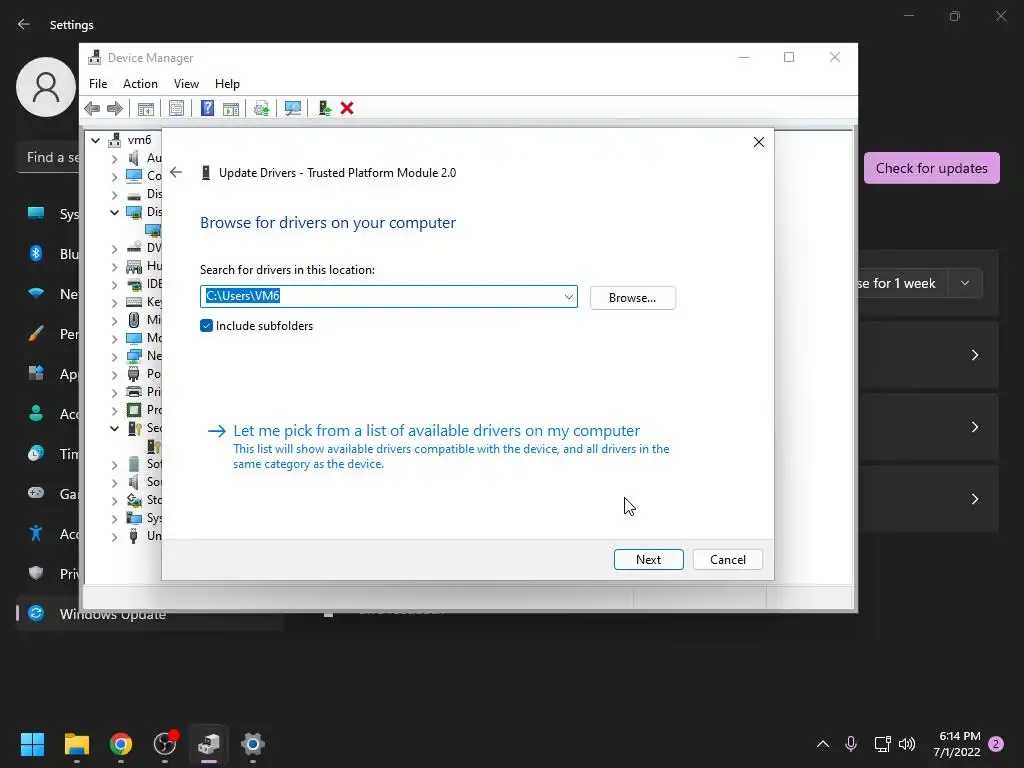1024x768 pixels.
Task: Click the Security devices category key icon
Action: pyautogui.click(x=135, y=428)
